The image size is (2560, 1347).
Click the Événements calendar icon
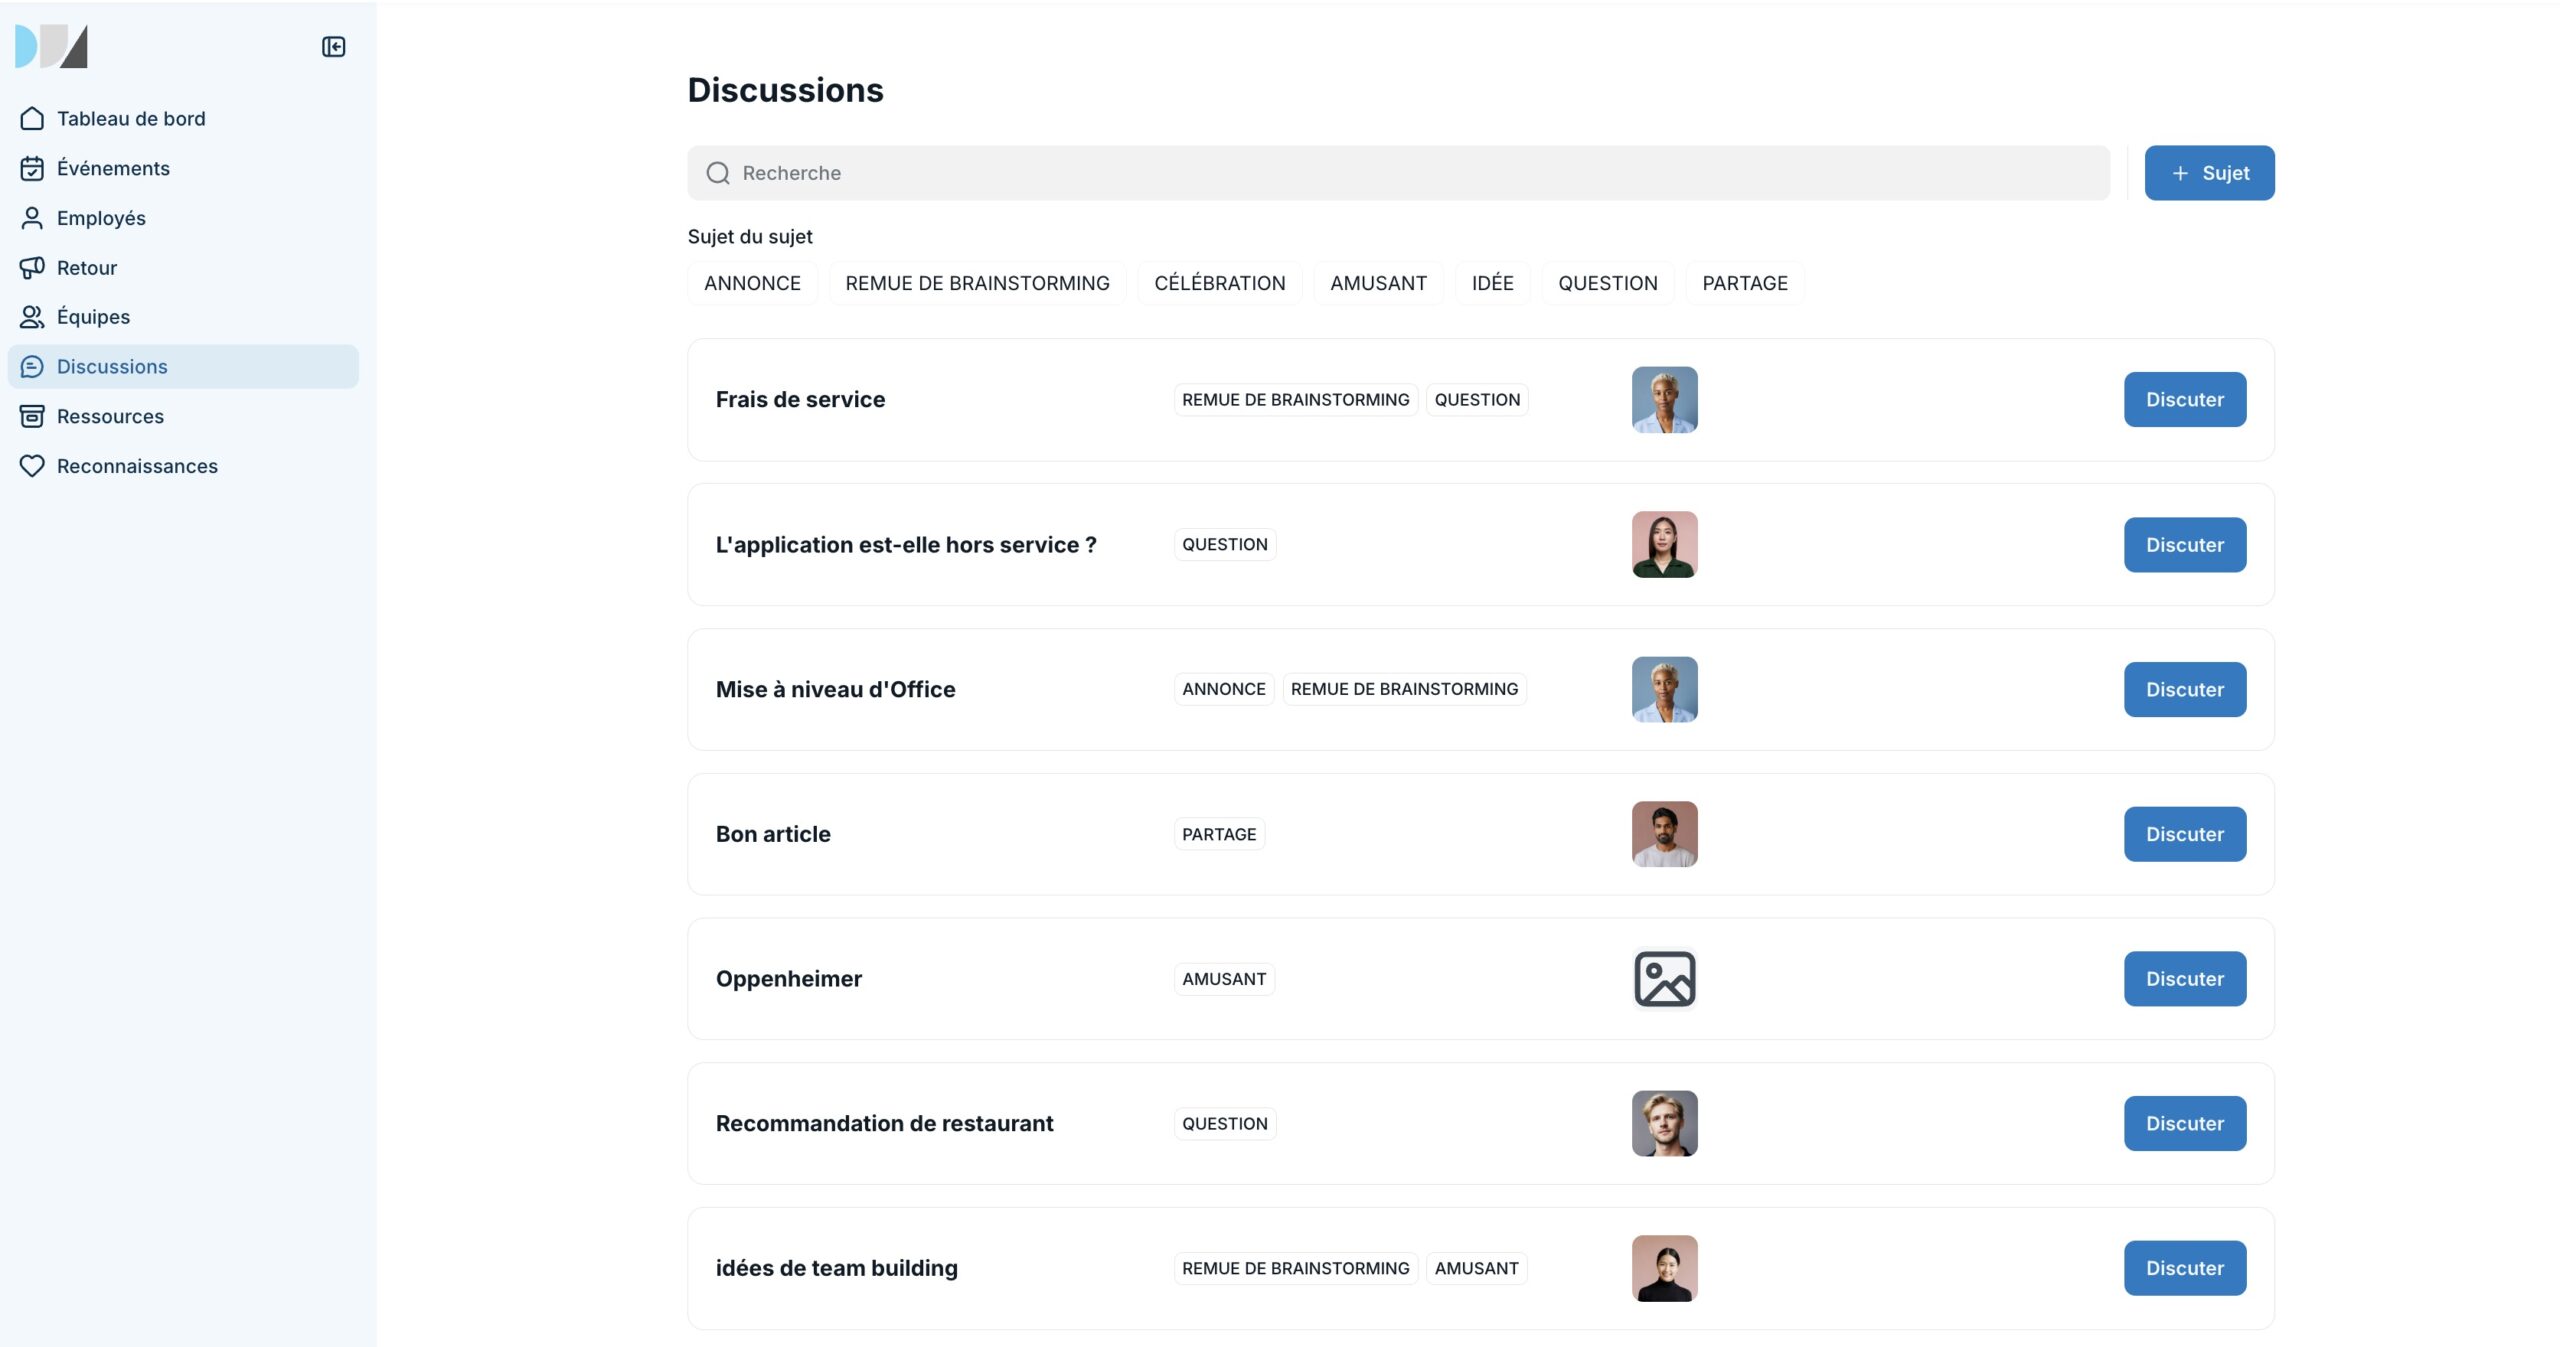[x=32, y=168]
